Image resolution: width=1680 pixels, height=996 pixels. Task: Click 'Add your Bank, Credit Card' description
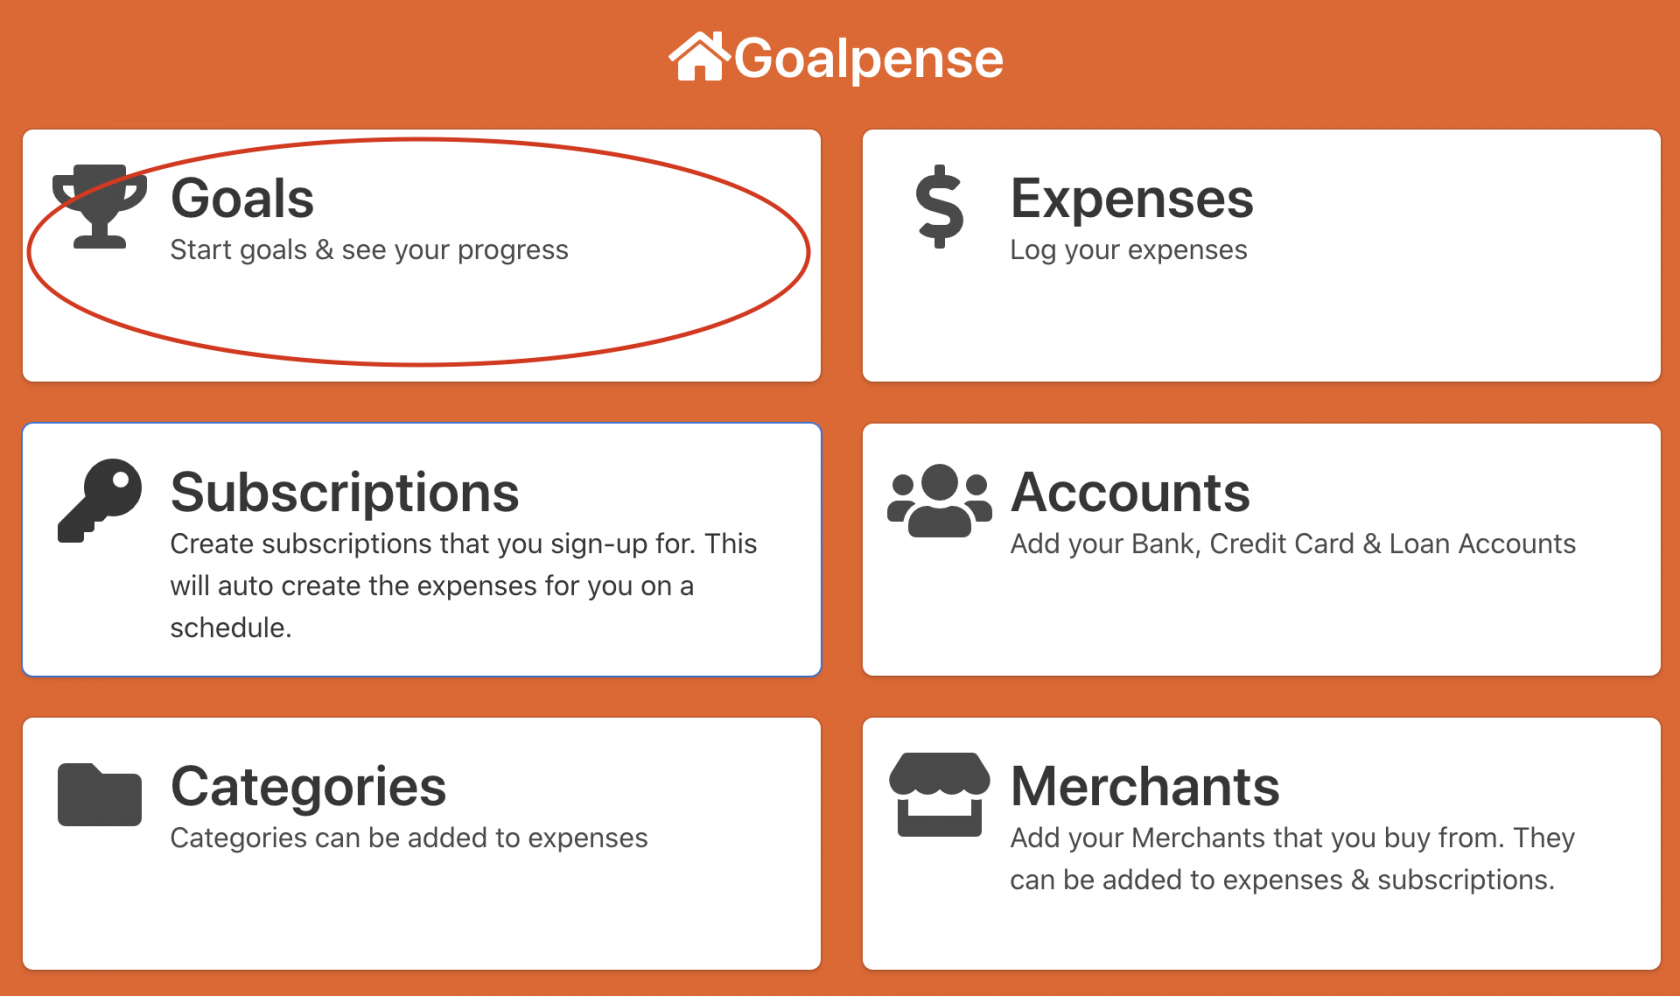pos(1292,544)
